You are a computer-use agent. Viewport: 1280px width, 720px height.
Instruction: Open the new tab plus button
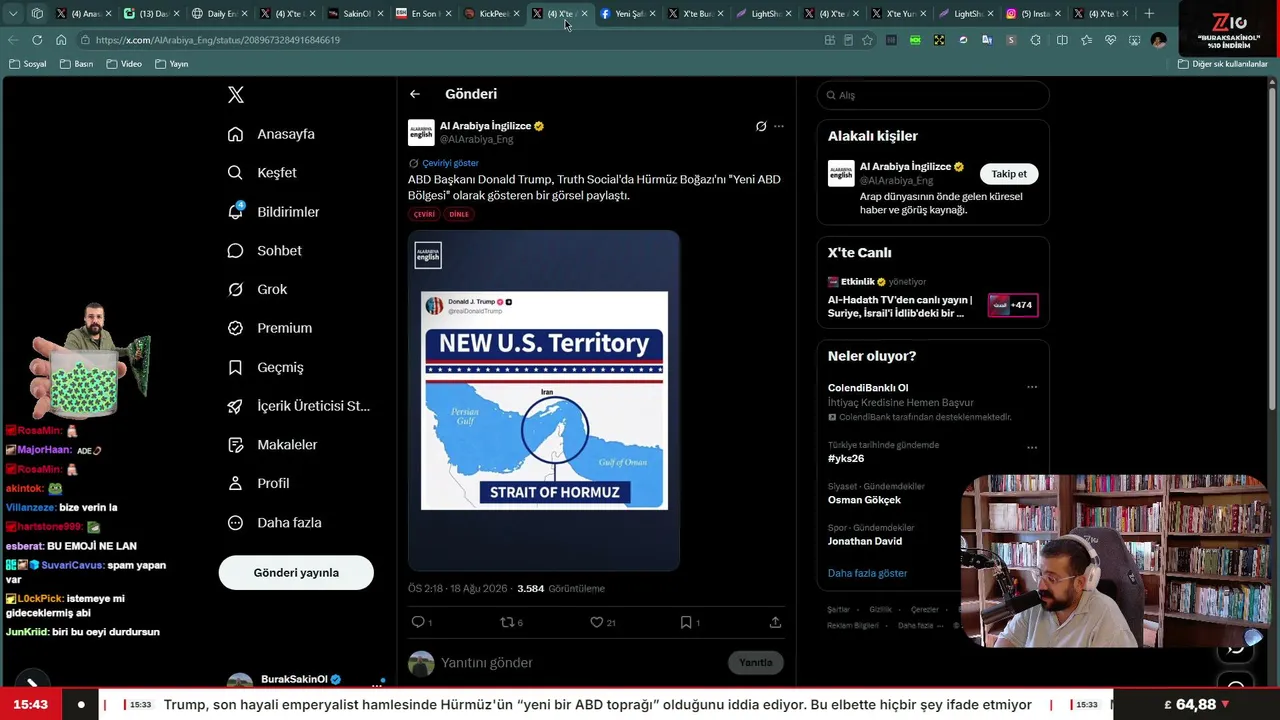tap(1149, 14)
